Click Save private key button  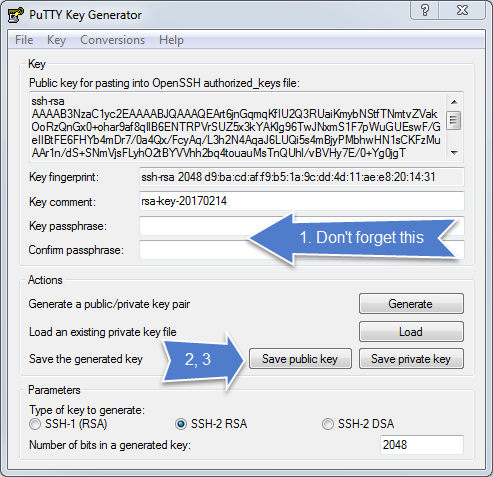(x=411, y=359)
